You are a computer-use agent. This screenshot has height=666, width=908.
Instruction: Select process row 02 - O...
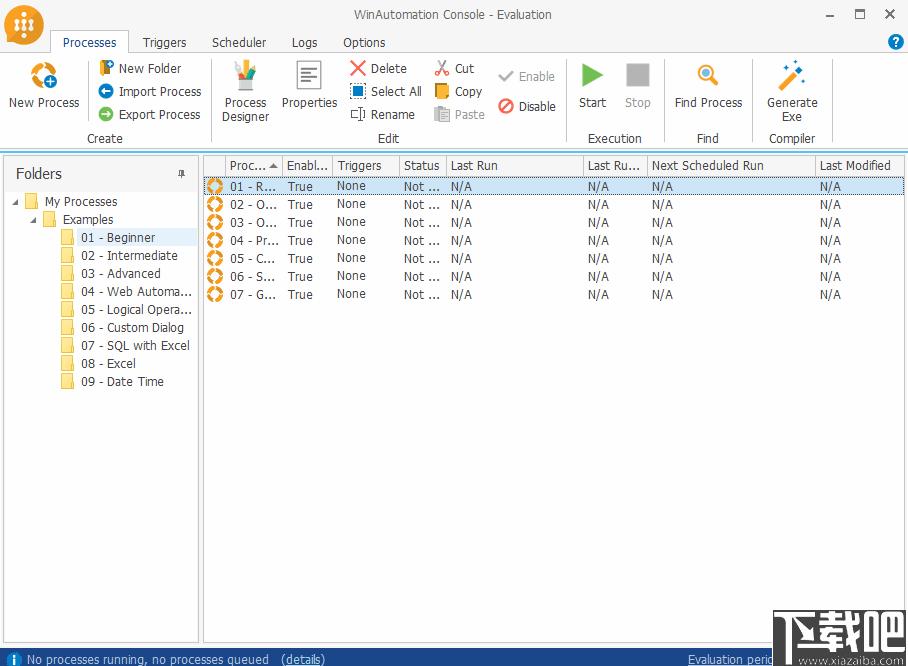click(x=554, y=204)
